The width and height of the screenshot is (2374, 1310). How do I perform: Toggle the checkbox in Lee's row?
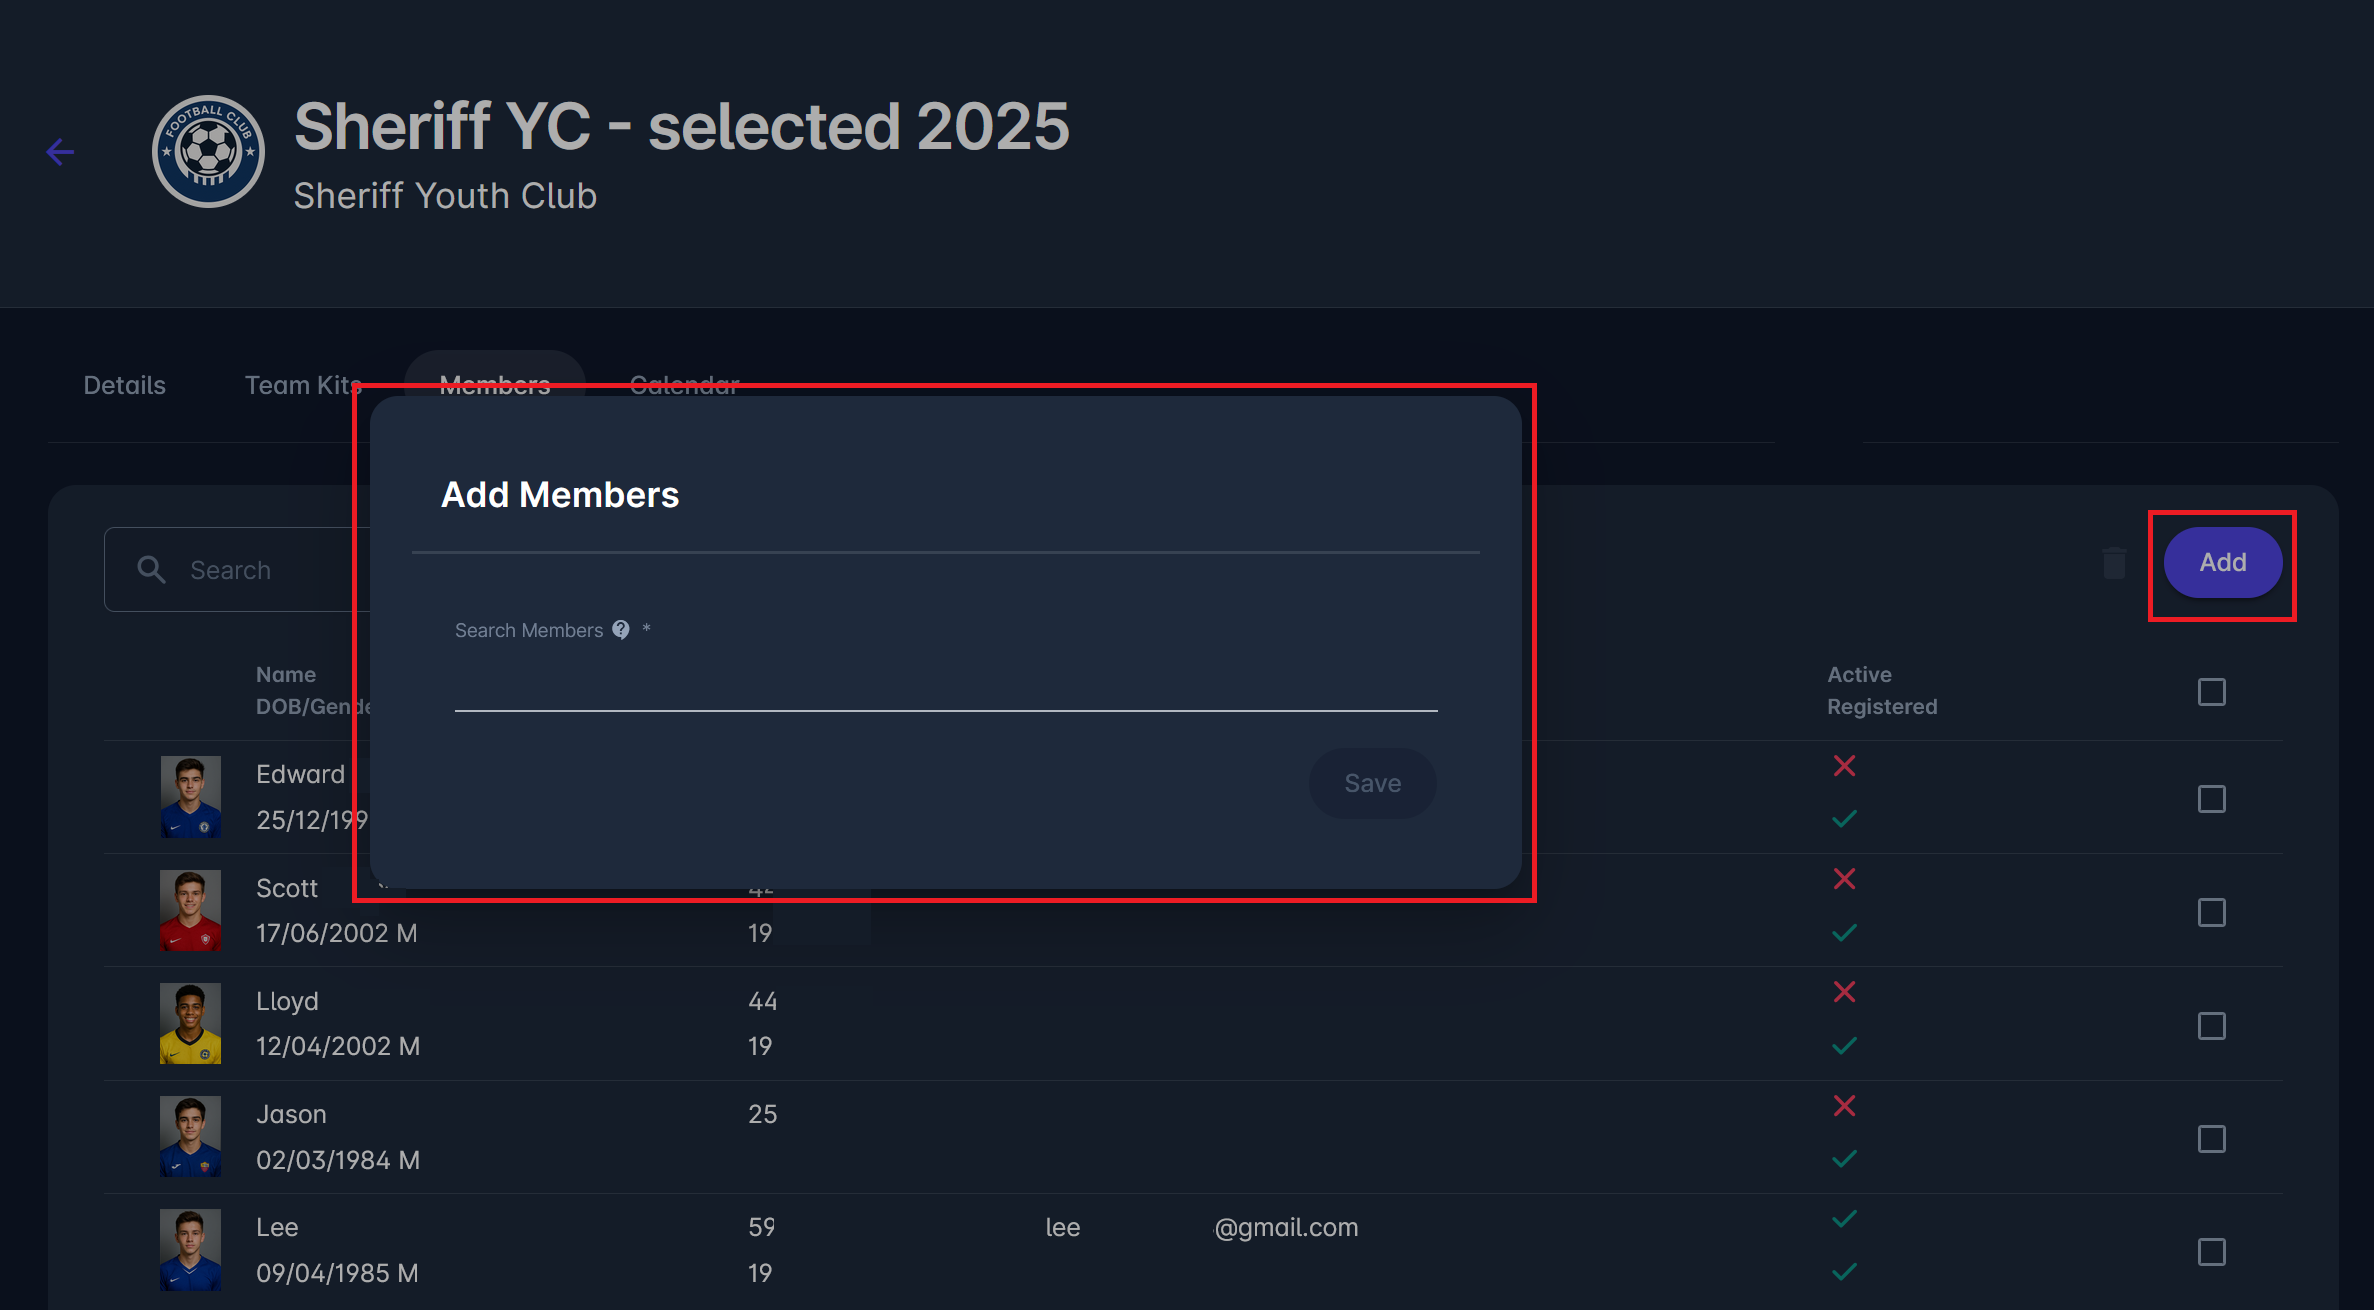[2211, 1252]
